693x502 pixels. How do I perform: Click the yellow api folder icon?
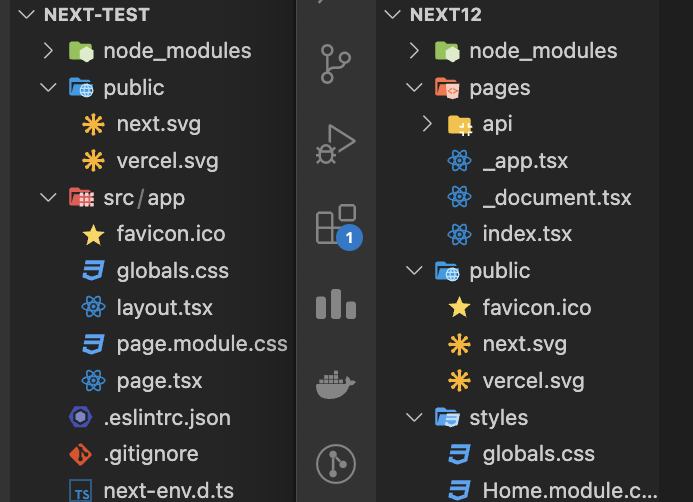click(460, 125)
